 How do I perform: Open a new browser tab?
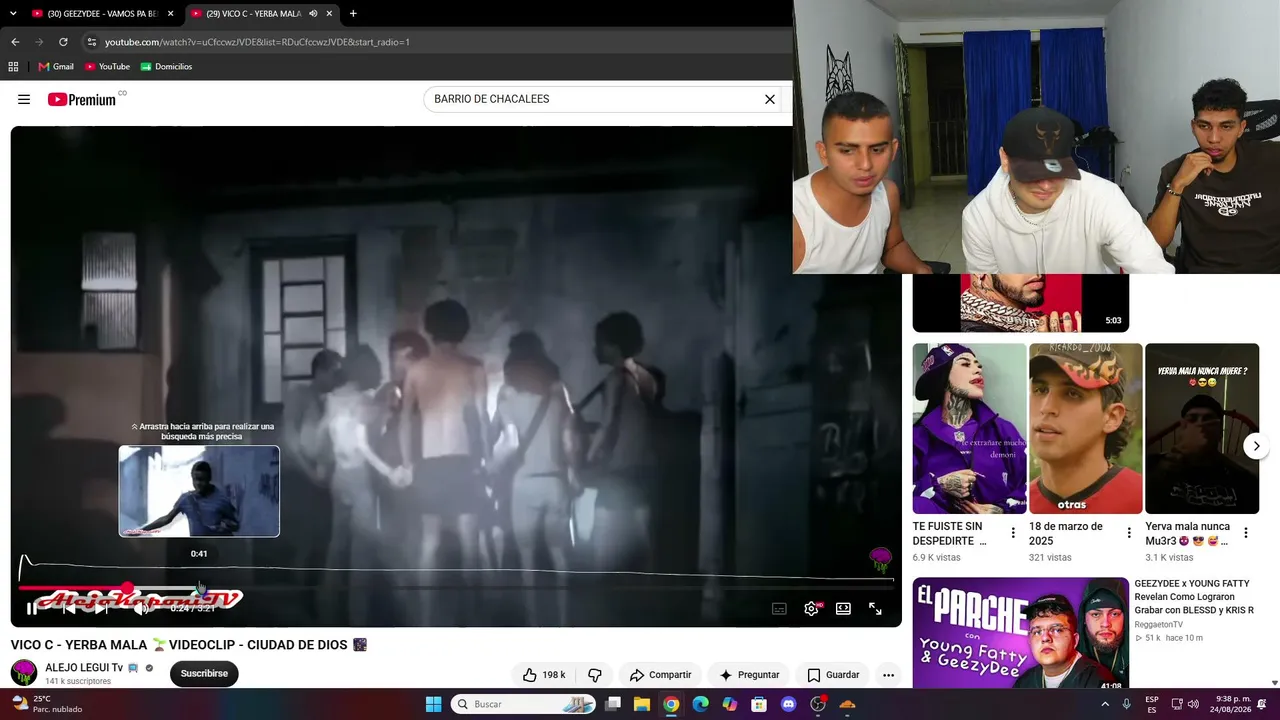click(x=353, y=14)
